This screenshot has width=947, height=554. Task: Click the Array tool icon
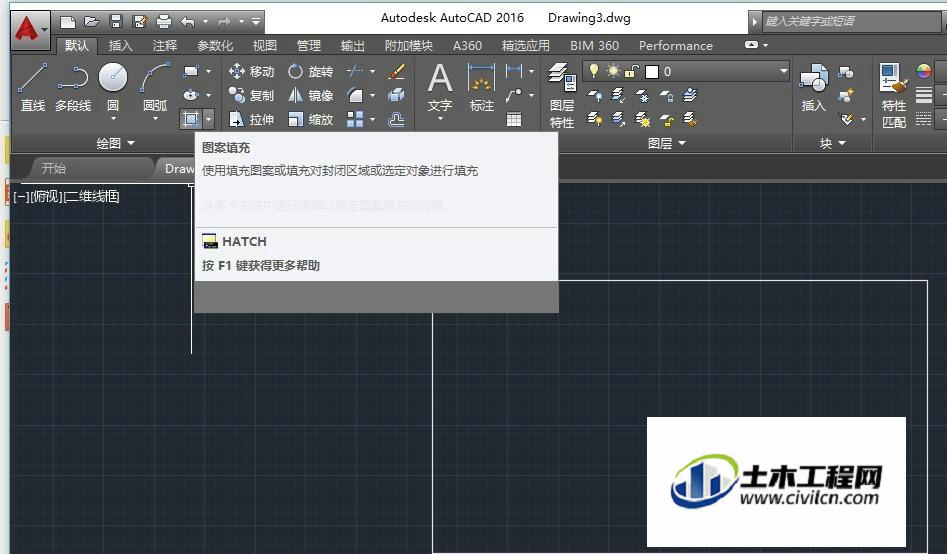pyautogui.click(x=355, y=119)
